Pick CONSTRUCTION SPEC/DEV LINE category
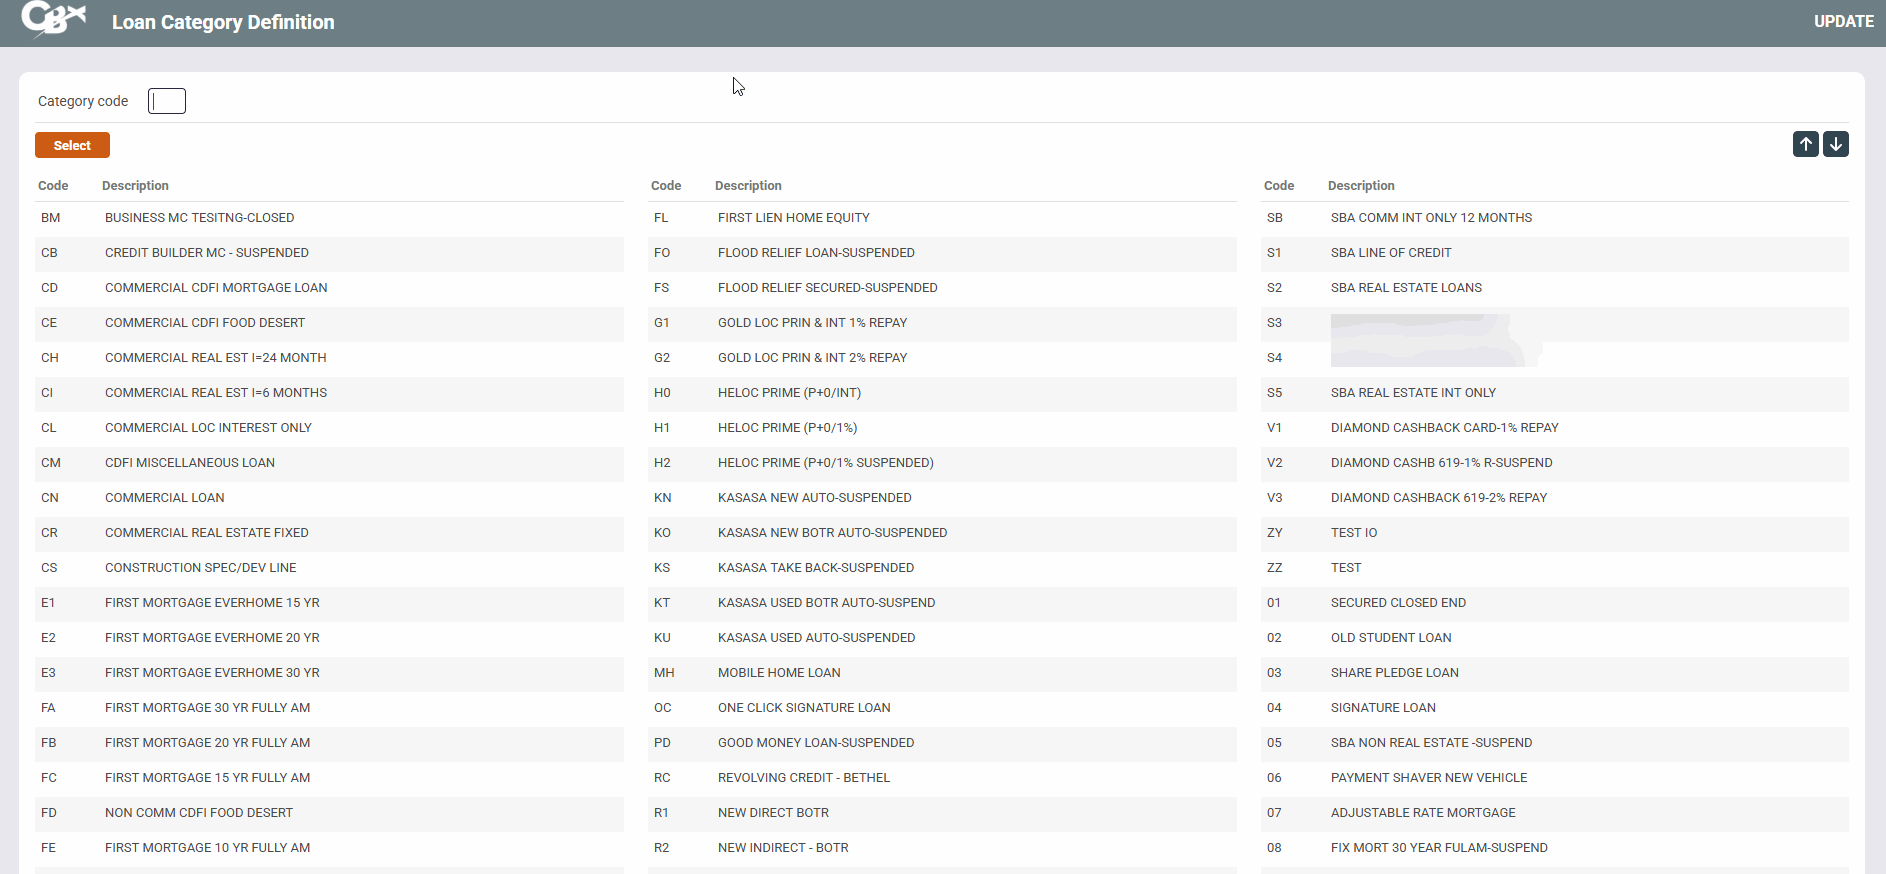This screenshot has width=1886, height=874. 200,568
